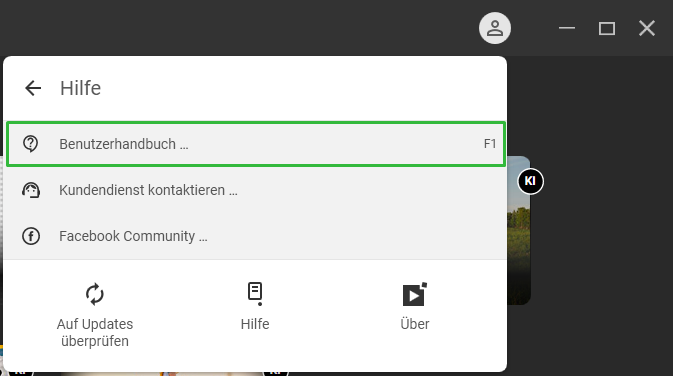673x376 pixels.
Task: Open the Benutzerhandbuch … menu entry
Action: pos(256,144)
